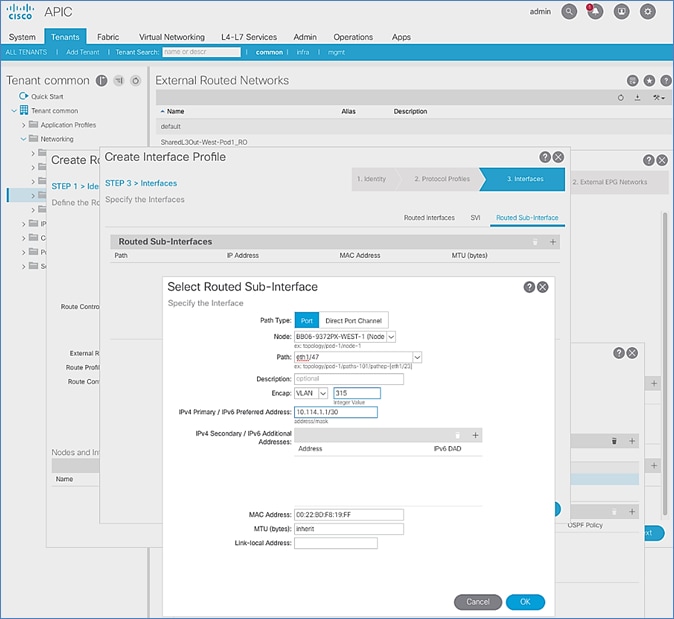
Task: Open the search icon in APIC header
Action: click(x=569, y=12)
